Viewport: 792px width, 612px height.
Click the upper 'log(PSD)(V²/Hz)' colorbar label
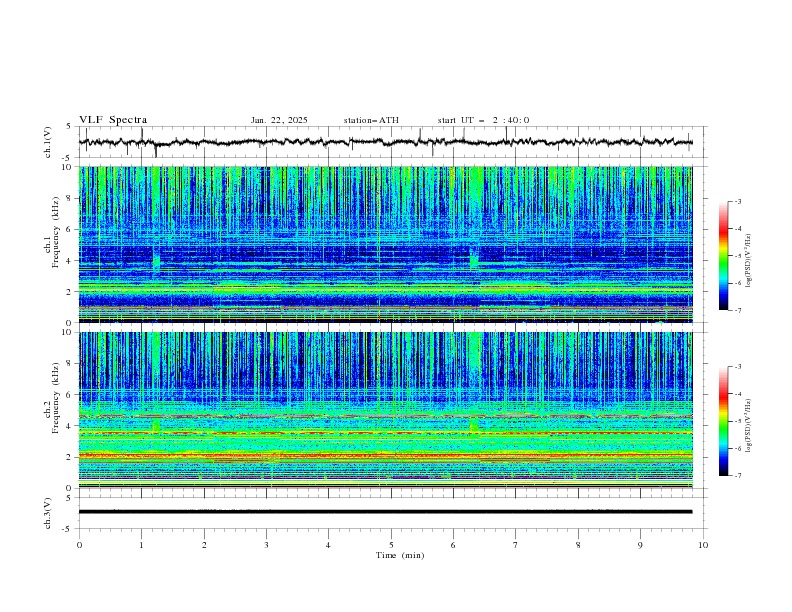point(749,261)
